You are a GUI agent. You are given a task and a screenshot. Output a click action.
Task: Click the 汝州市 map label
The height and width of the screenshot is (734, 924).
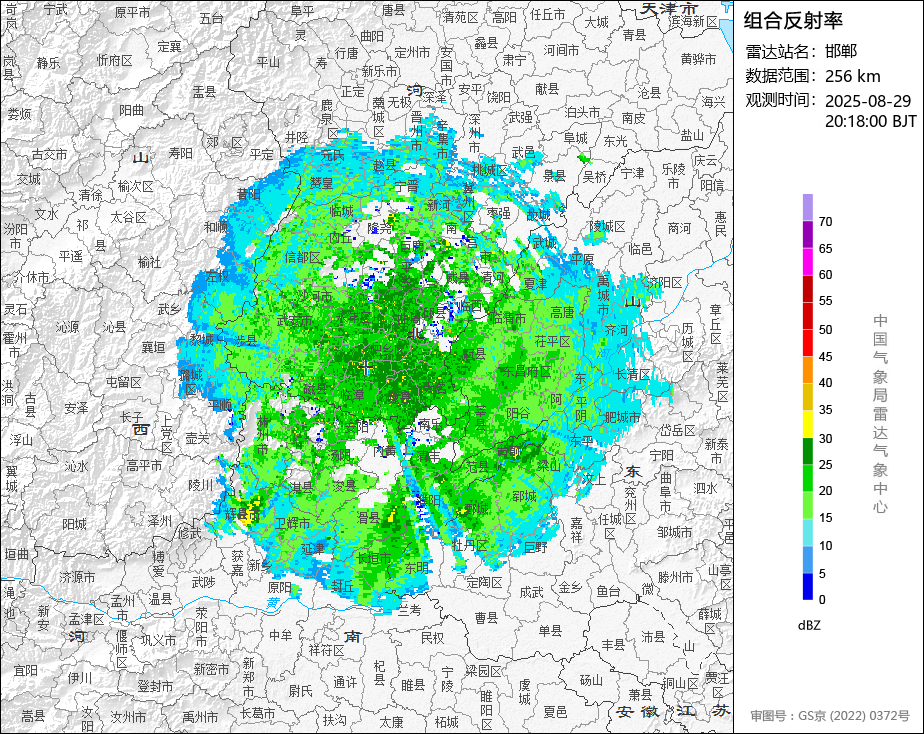coord(128,717)
